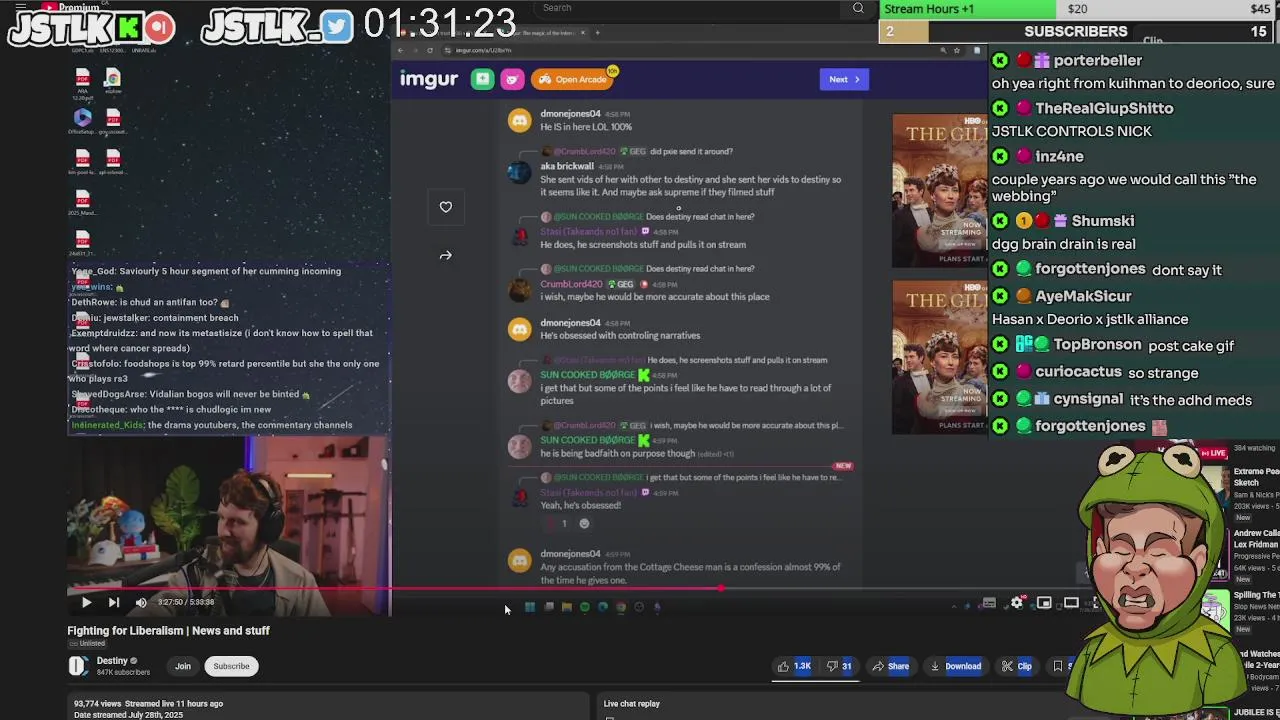Click the thumbs-up reaction count under Stasi message
The height and width of the screenshot is (720, 1280).
click(558, 523)
